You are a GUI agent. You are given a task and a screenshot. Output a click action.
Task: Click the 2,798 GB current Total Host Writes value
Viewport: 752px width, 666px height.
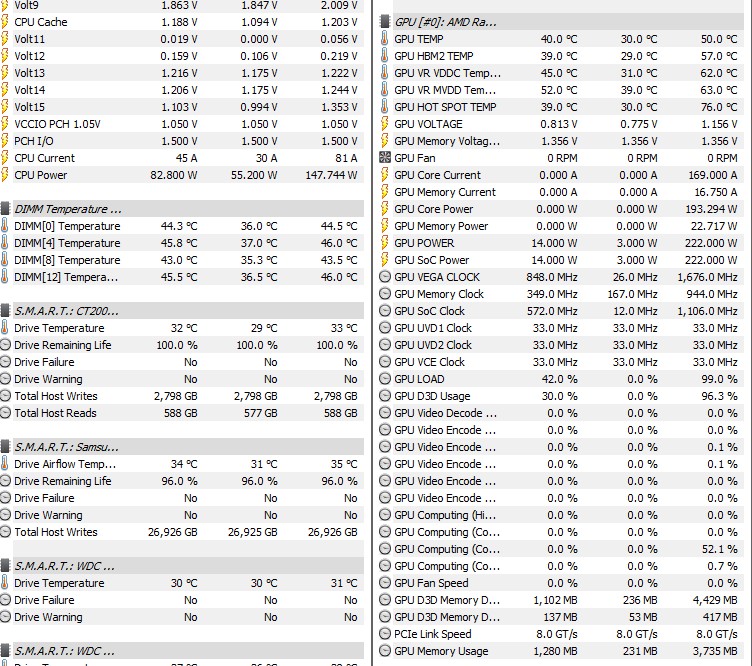point(176,396)
